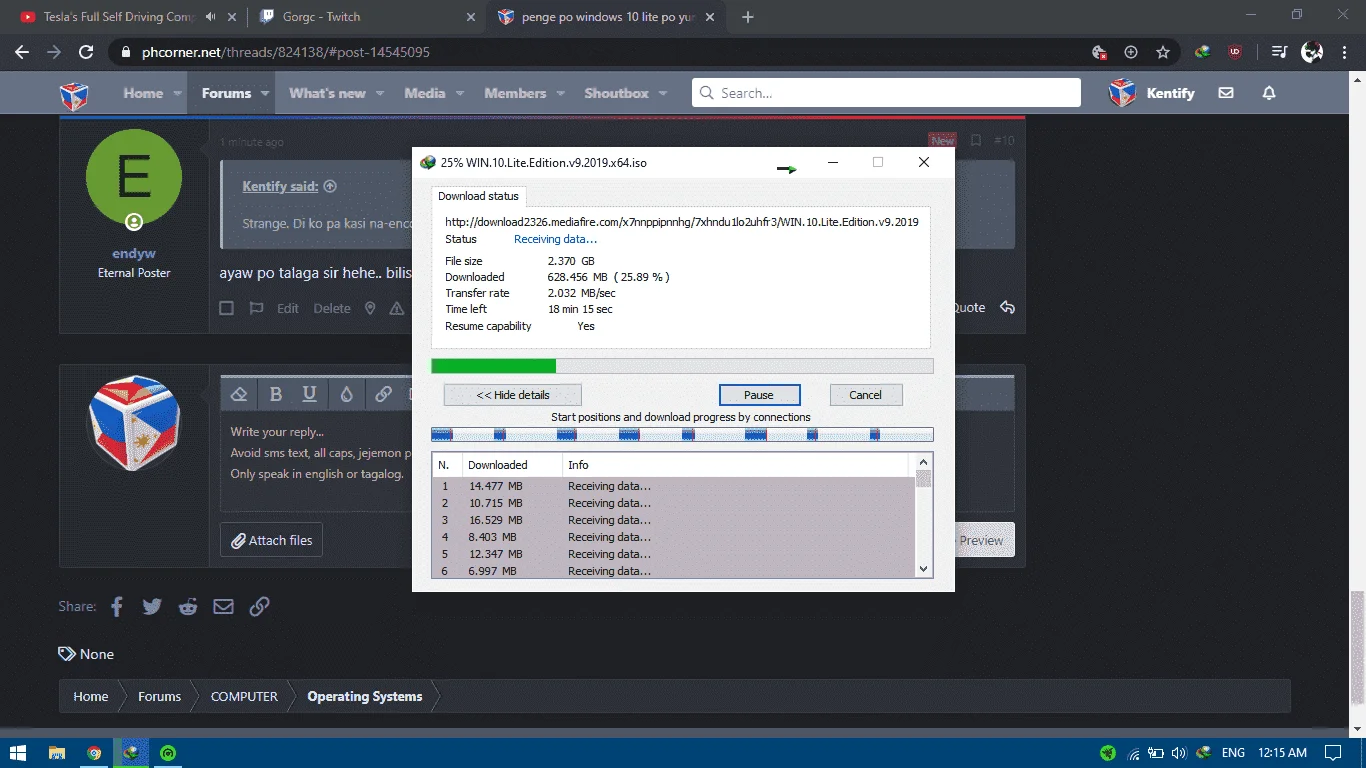The image size is (1366, 768).
Task: Open the IDM browser extension icon
Action: tap(1203, 52)
